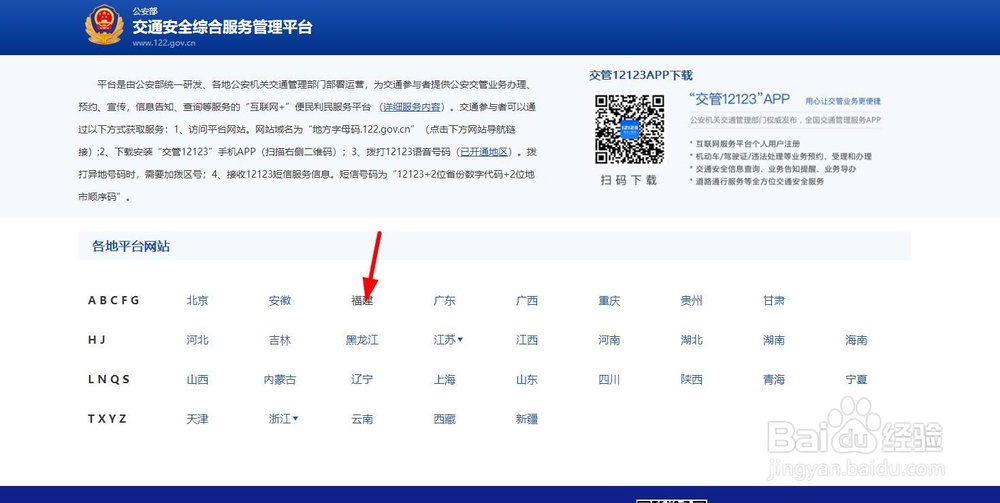Click the 互联网服务平台个人用户注册 bullet
This screenshot has width=1000, height=503.
pos(744,144)
